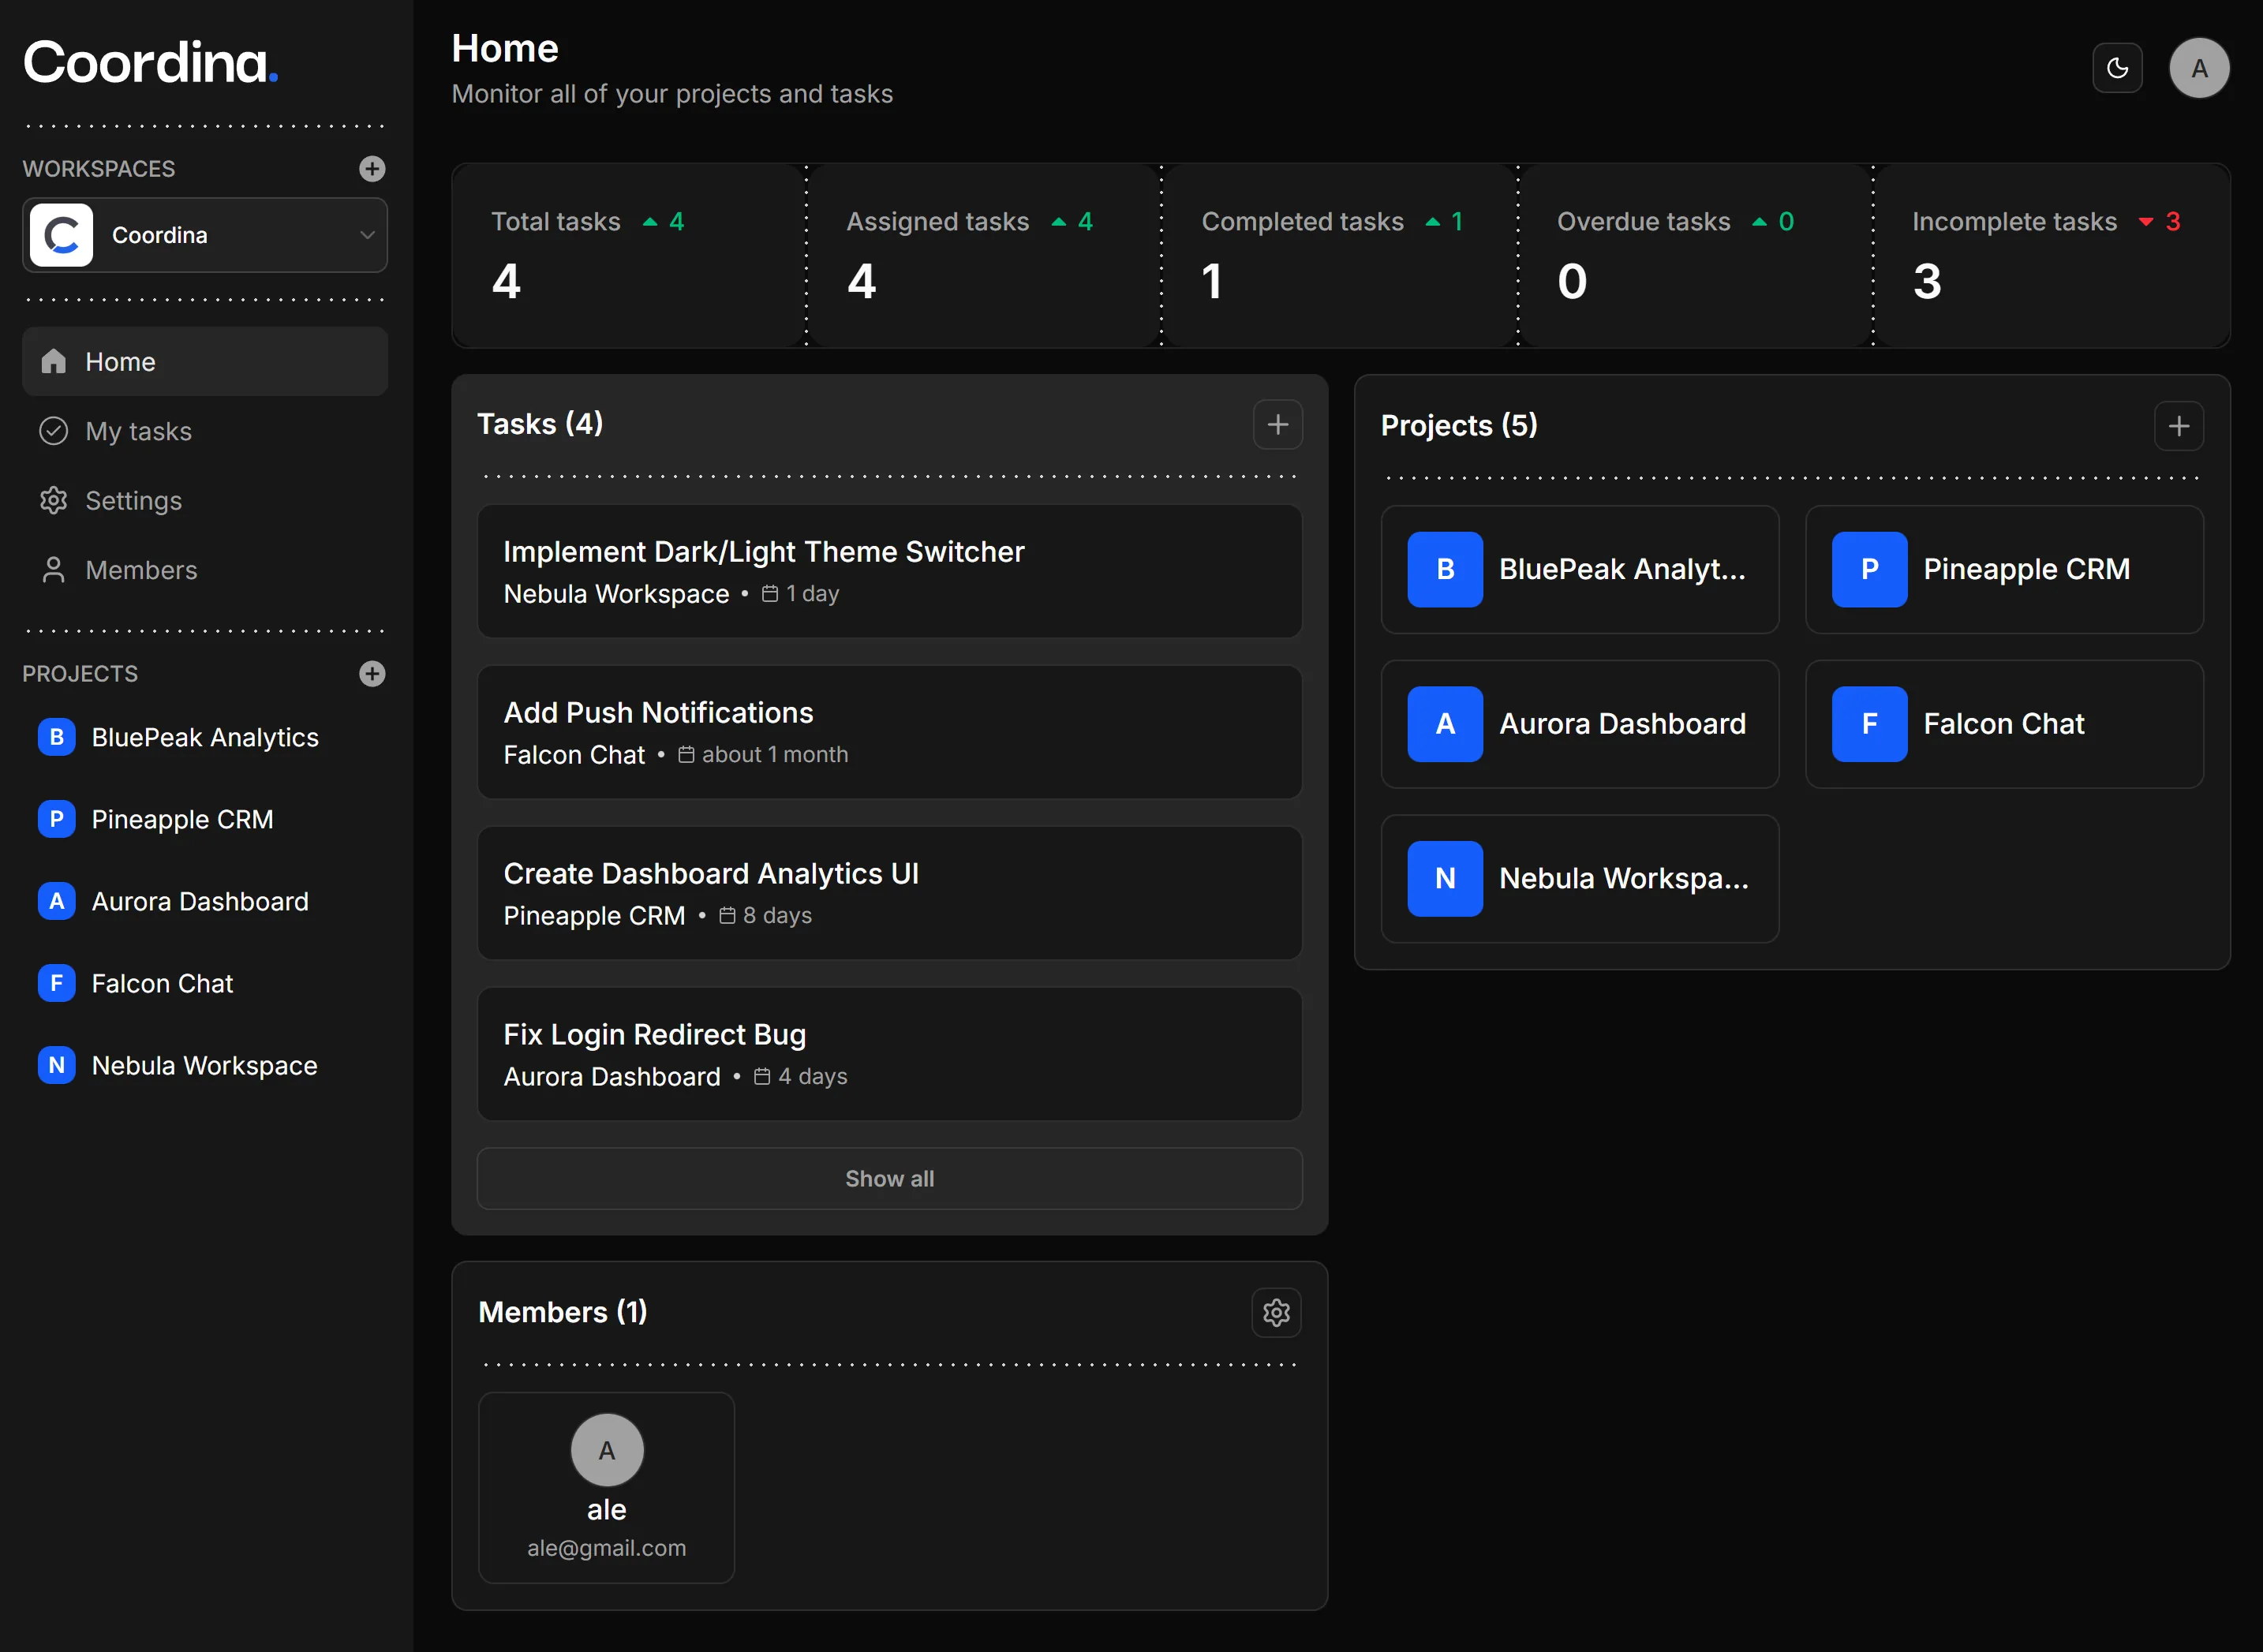
Task: Add a new project in Projects card
Action: (2178, 426)
